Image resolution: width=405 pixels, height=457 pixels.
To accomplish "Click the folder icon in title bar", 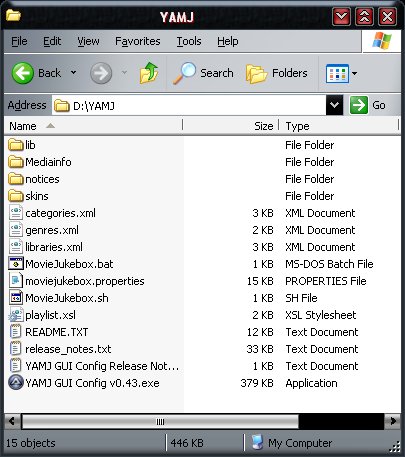I will [x=13, y=15].
